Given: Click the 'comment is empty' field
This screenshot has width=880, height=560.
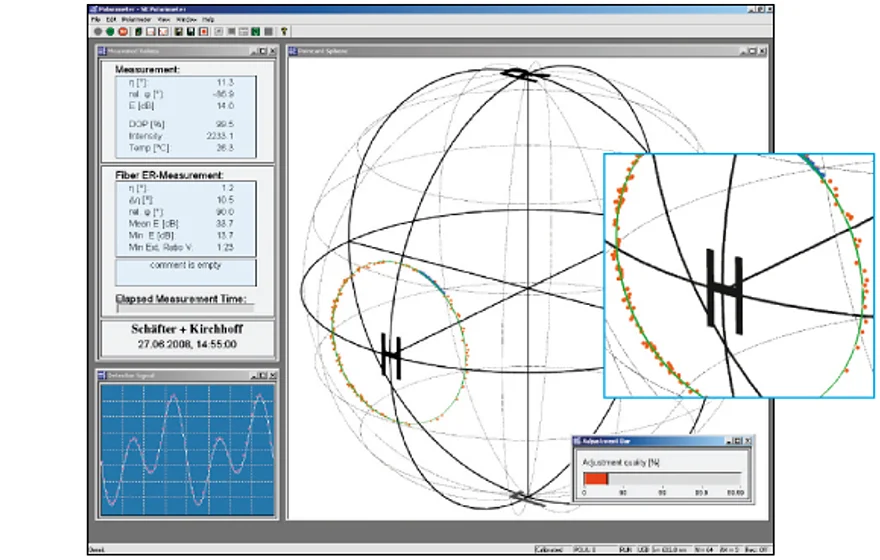Looking at the screenshot, I should (x=185, y=271).
